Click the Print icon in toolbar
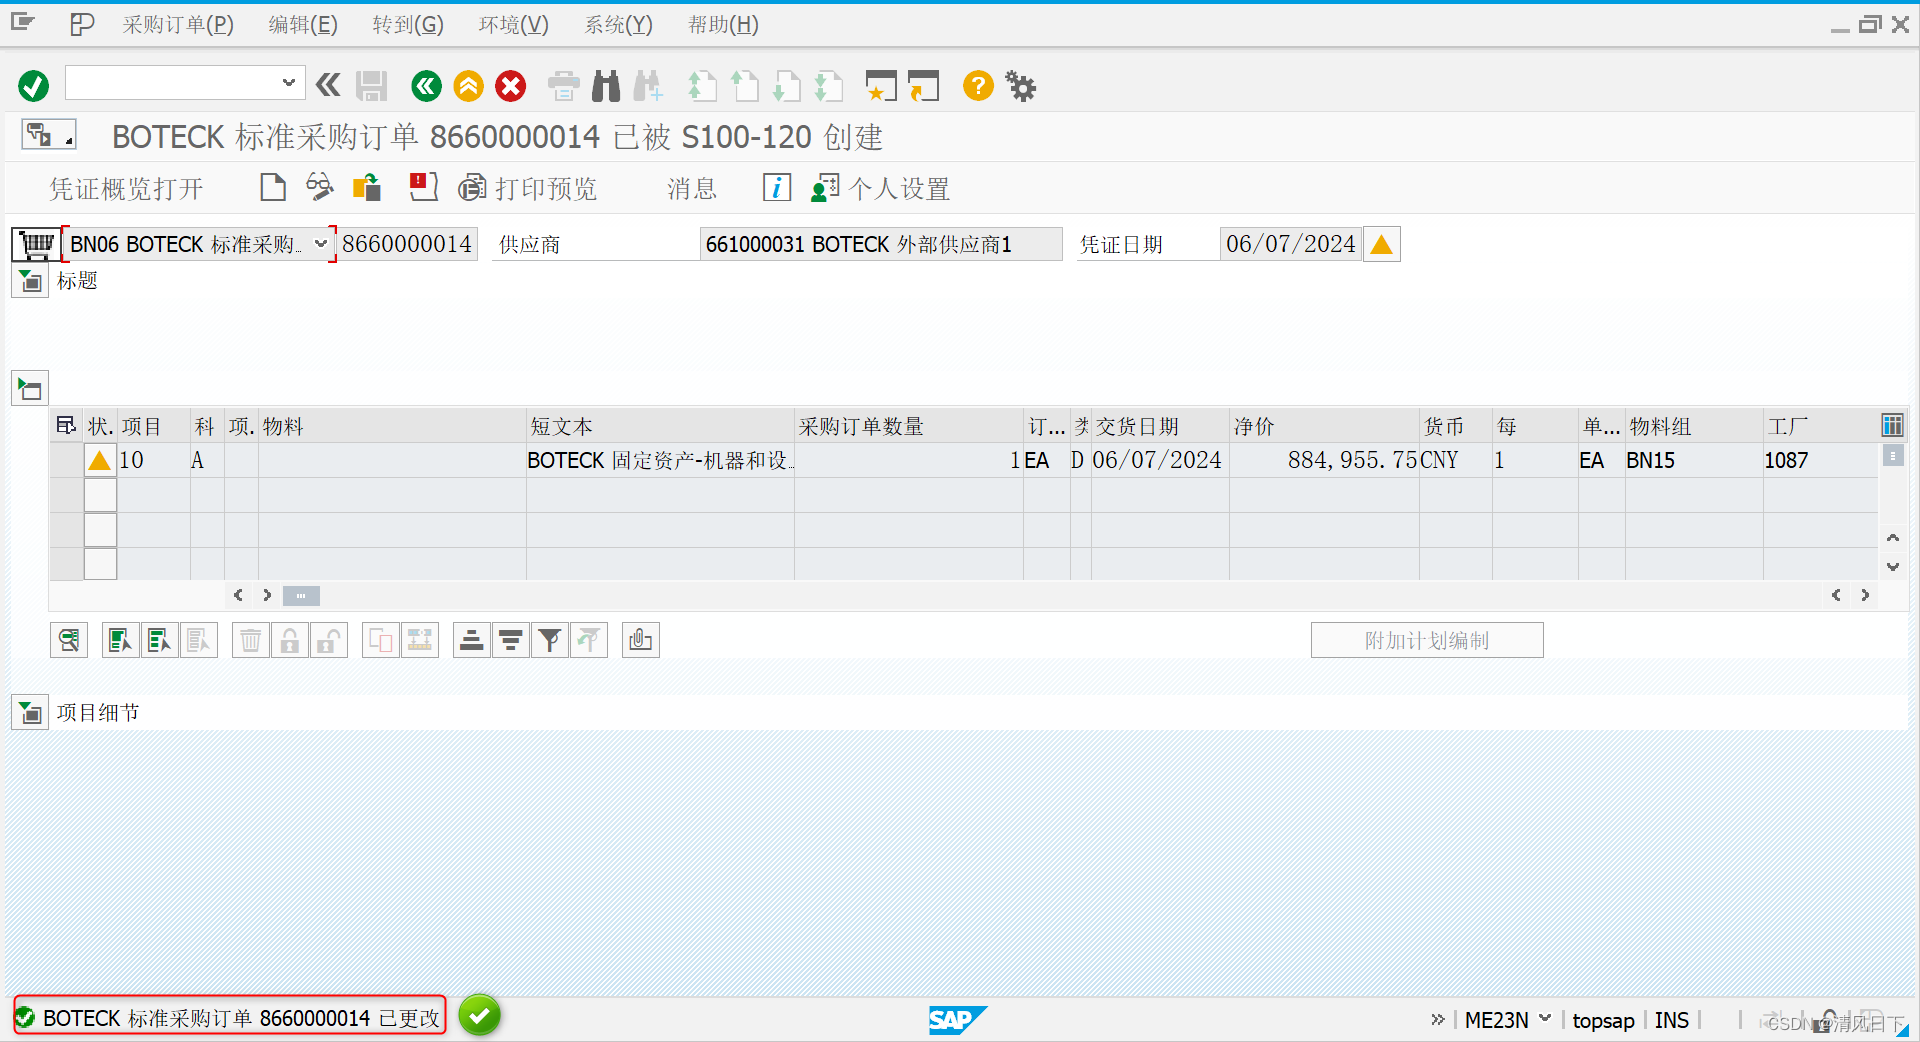The height and width of the screenshot is (1042, 1920). 564,86
